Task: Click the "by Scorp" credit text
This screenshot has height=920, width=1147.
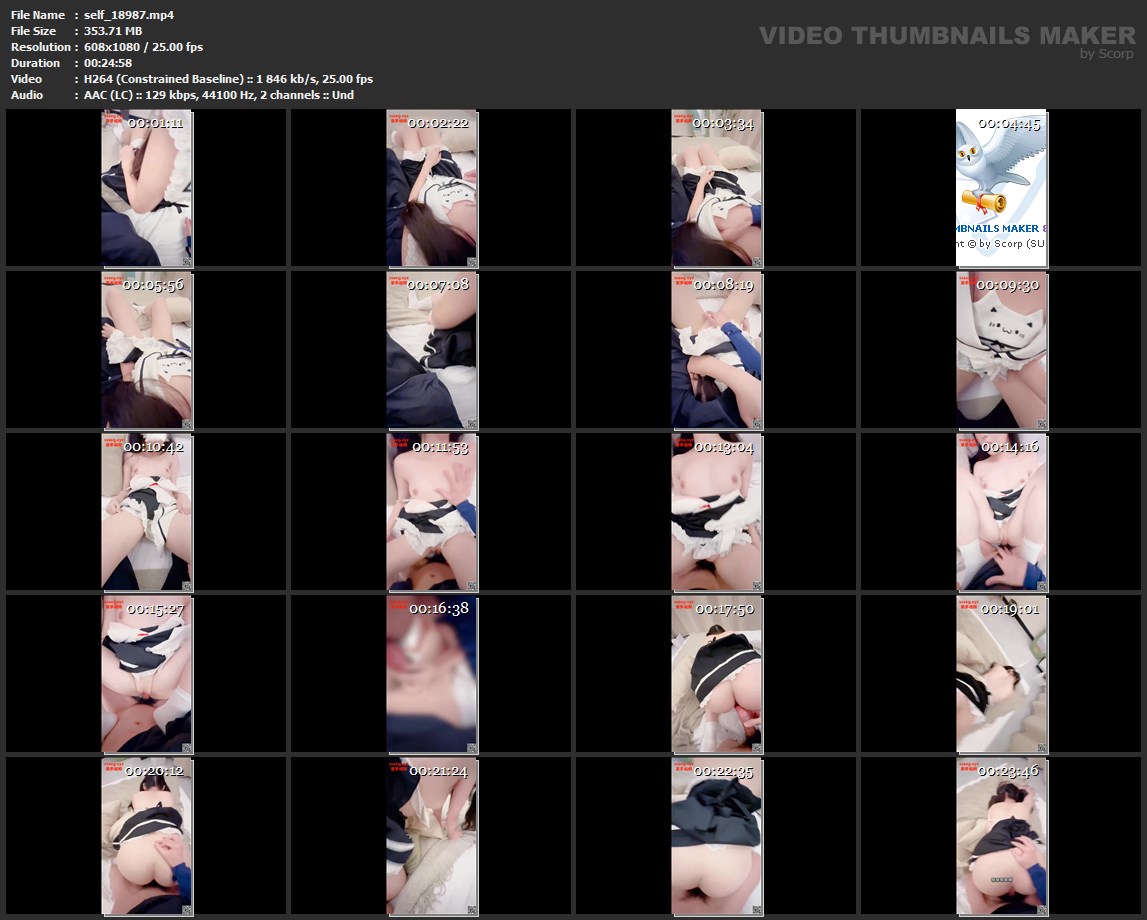Action: pyautogui.click(x=1107, y=54)
